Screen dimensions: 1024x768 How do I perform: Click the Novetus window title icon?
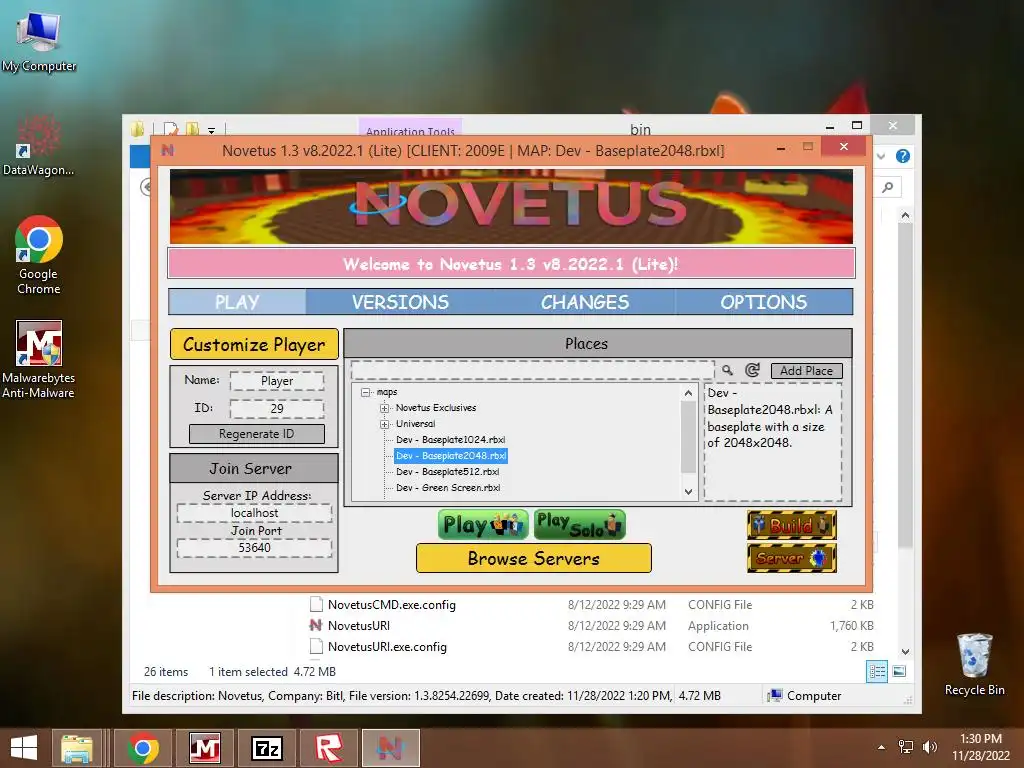tap(168, 150)
